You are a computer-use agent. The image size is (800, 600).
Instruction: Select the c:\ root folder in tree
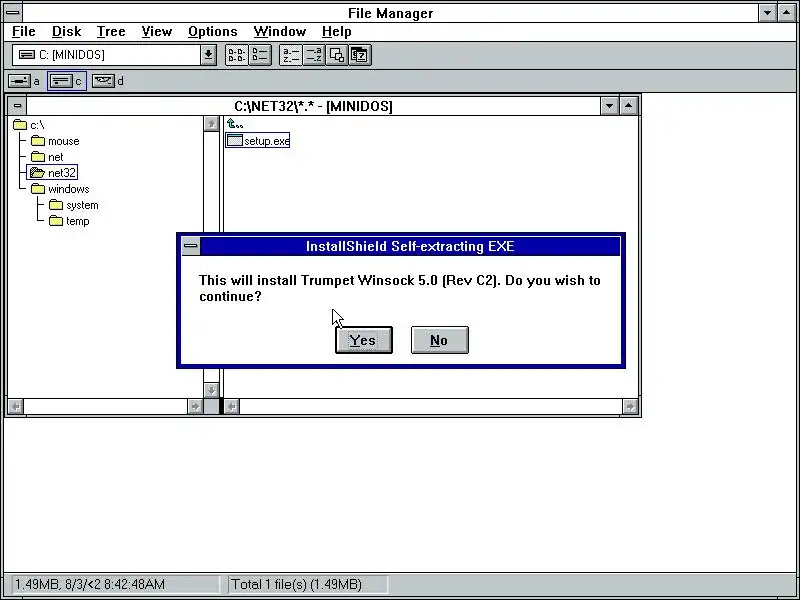(29, 125)
